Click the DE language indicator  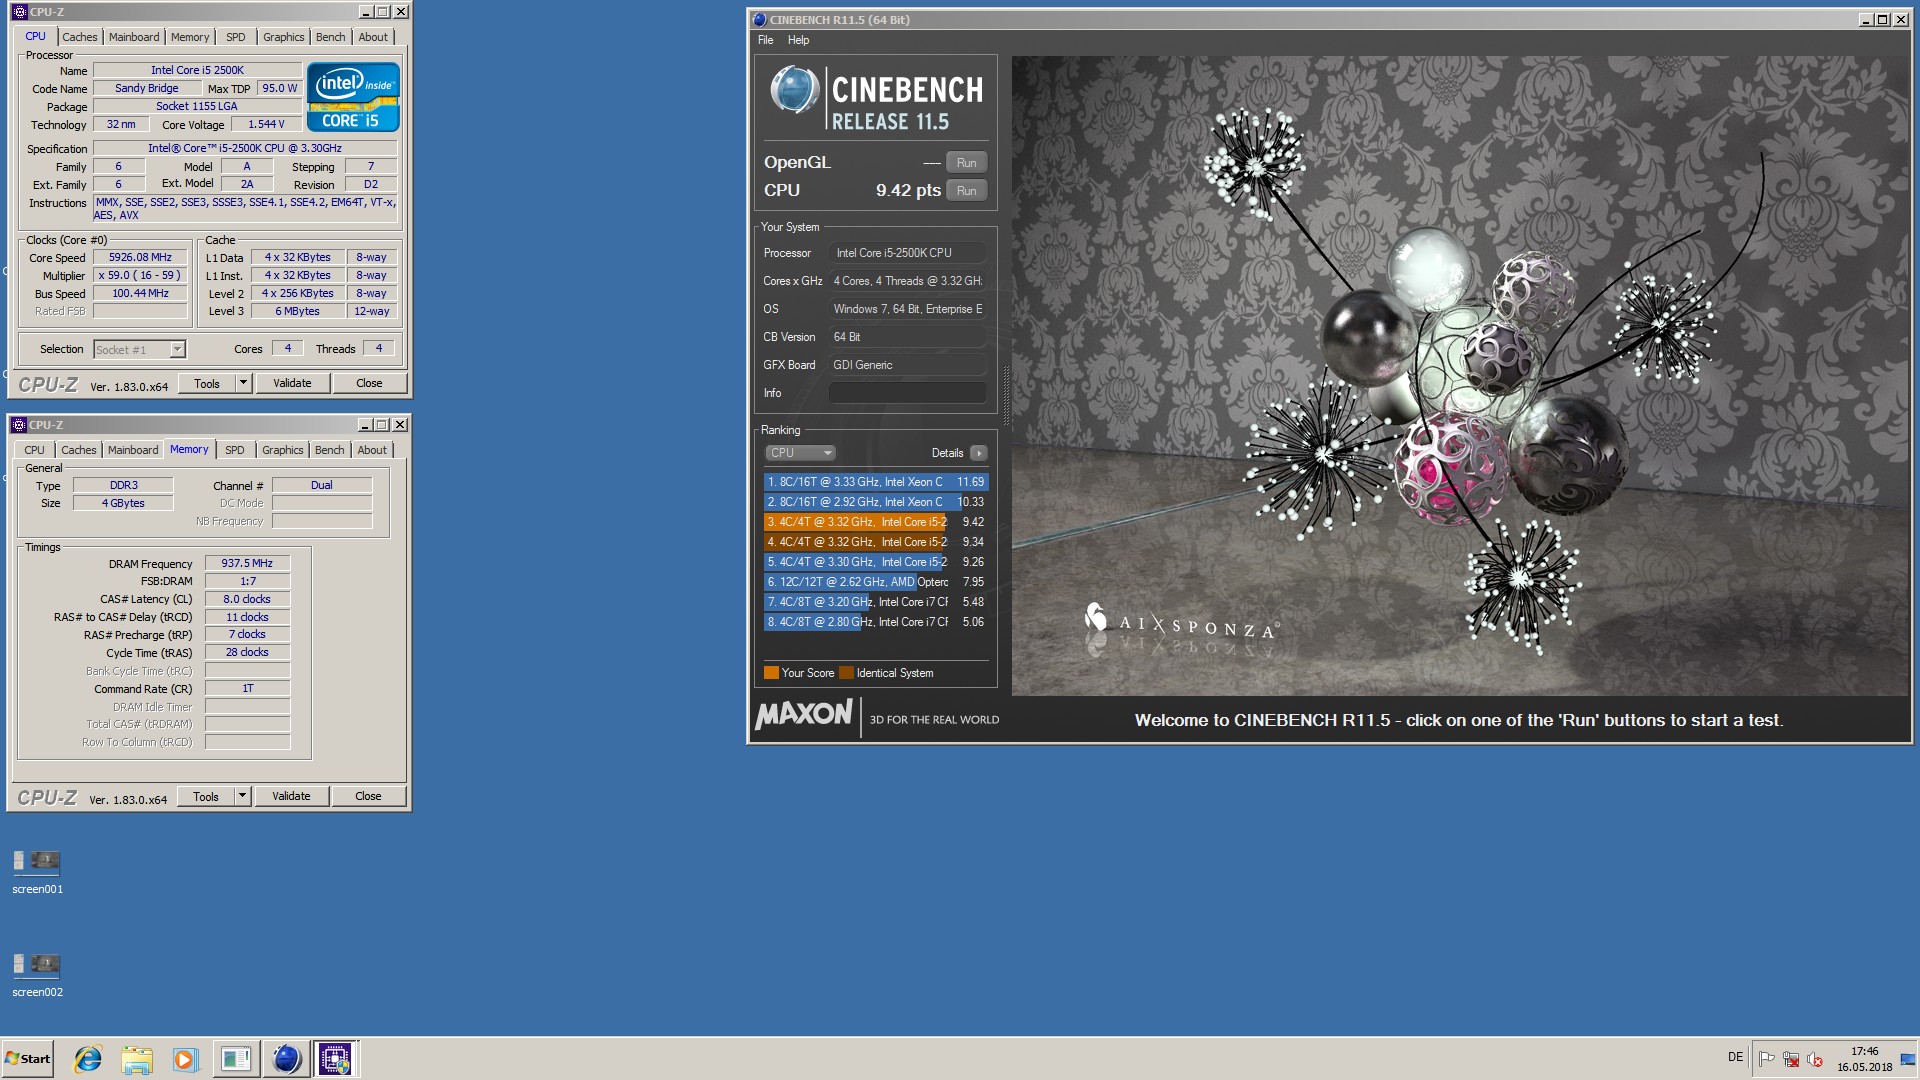point(1735,1057)
